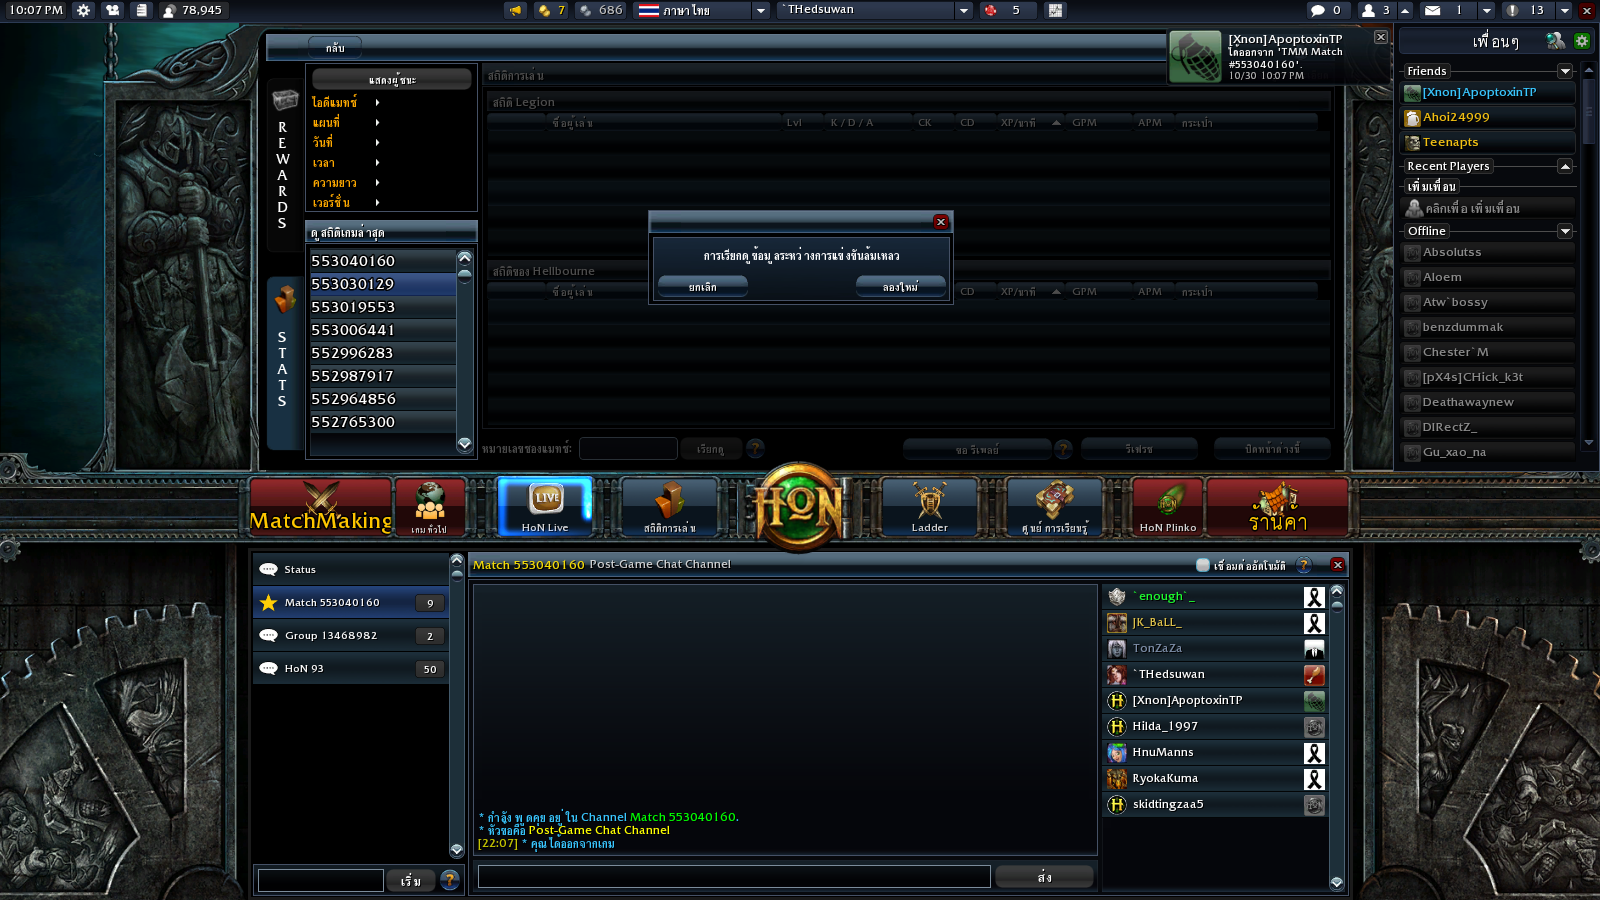The height and width of the screenshot is (900, 1600).
Task: Click the กลับ back button
Action: (x=335, y=47)
